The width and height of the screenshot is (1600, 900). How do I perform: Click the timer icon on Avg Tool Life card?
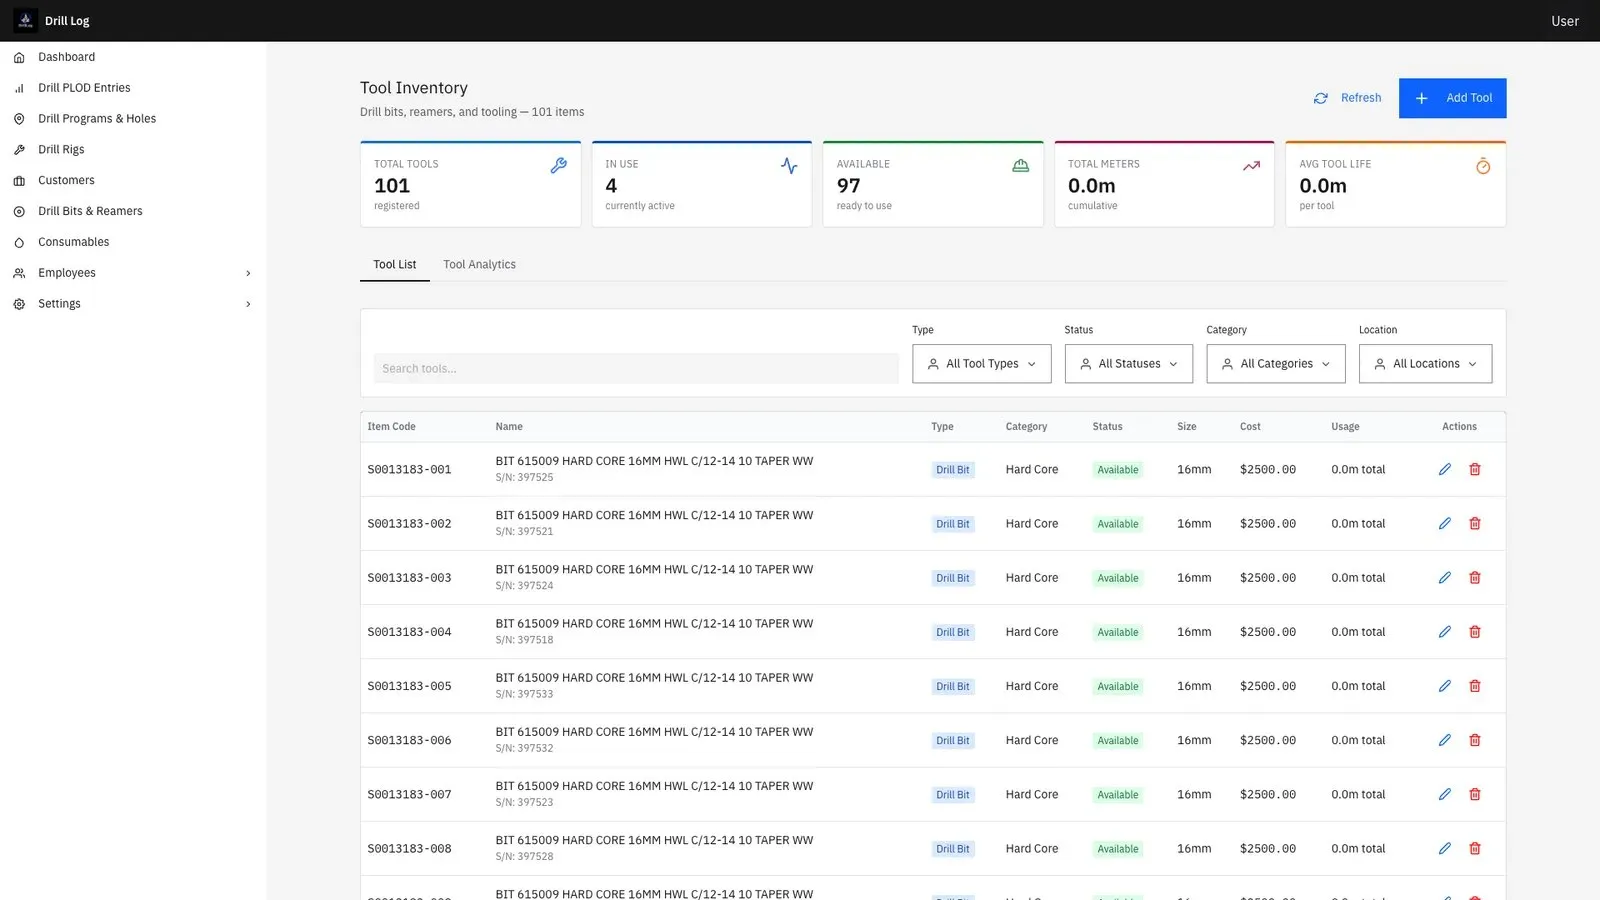(x=1483, y=166)
